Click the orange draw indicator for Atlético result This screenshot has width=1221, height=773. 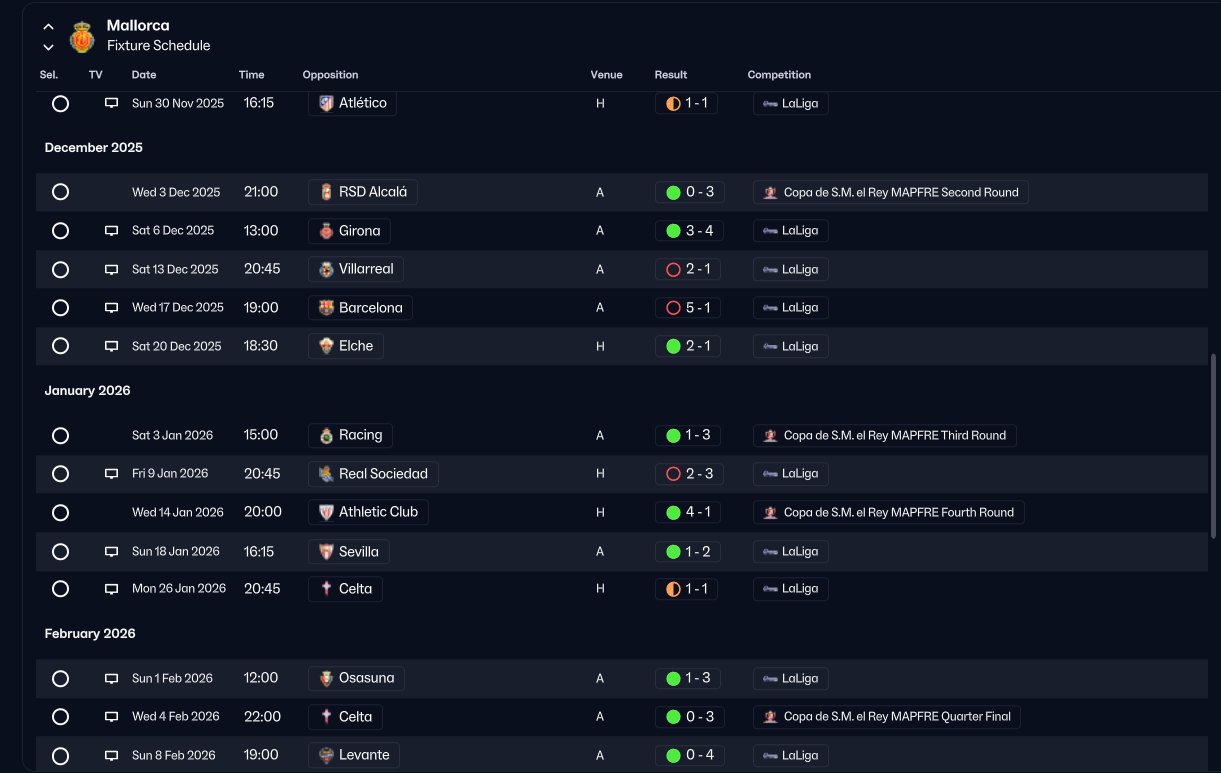[x=673, y=103]
